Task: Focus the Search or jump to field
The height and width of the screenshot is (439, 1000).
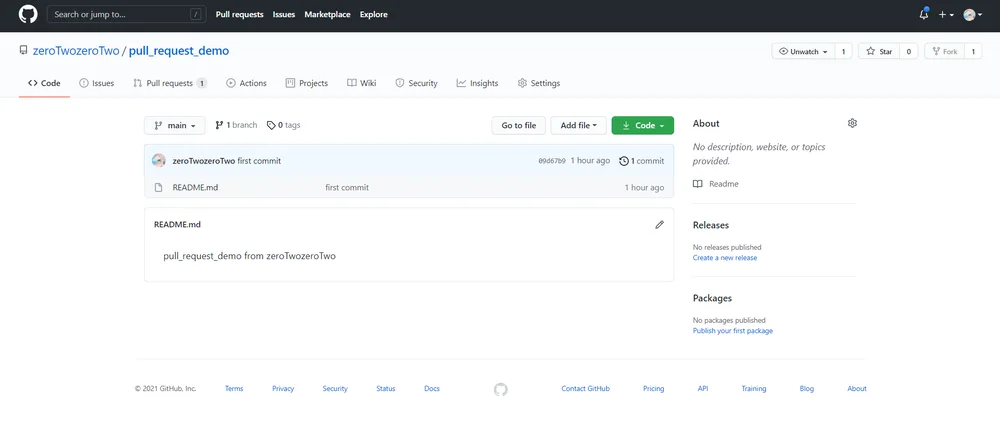Action: point(127,14)
